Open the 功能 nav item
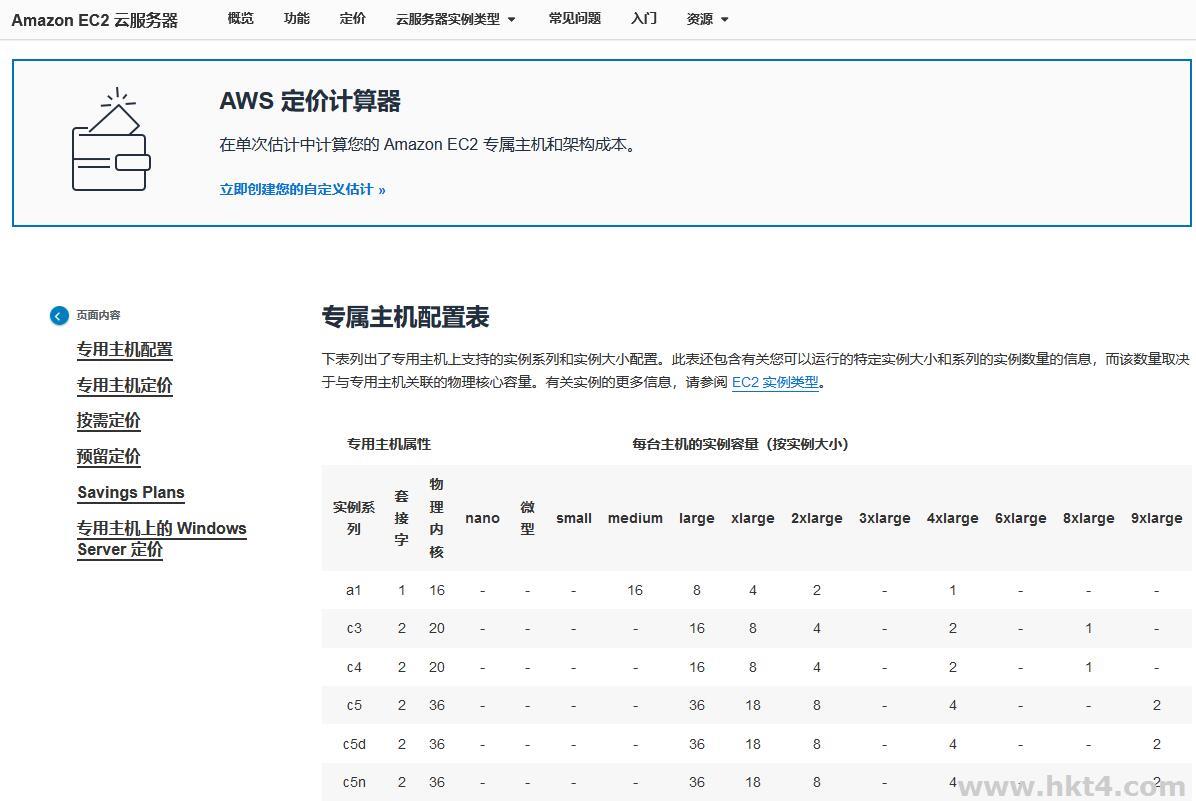This screenshot has height=801, width=1196. coord(297,18)
